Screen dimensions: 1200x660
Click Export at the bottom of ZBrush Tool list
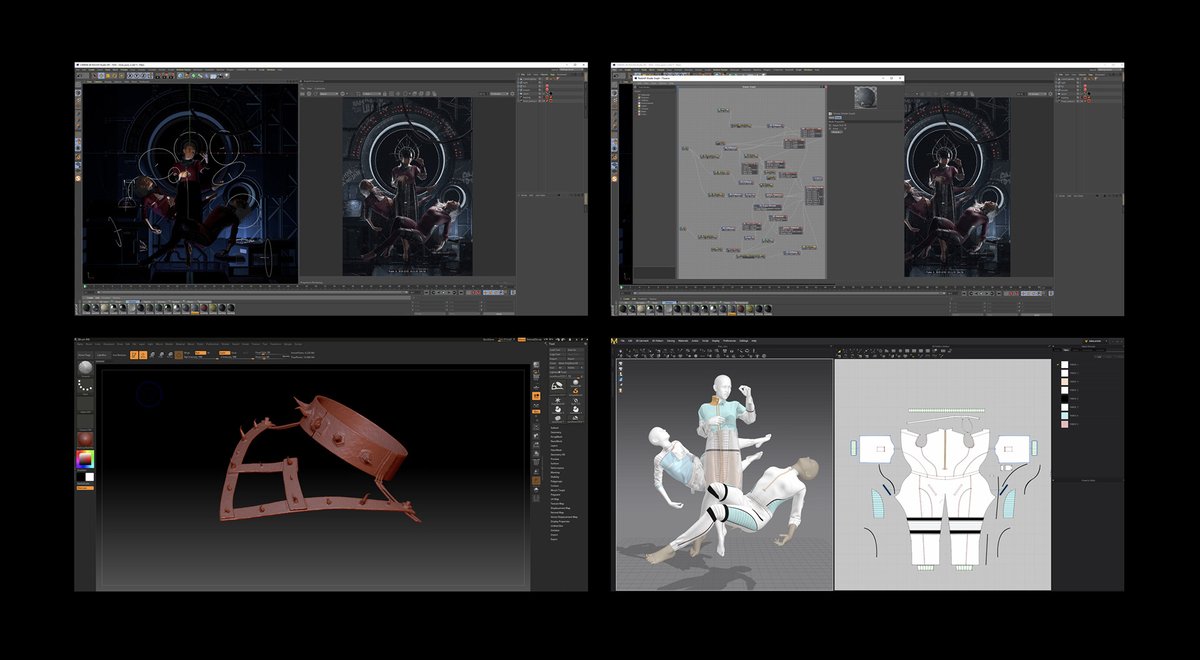pos(554,539)
